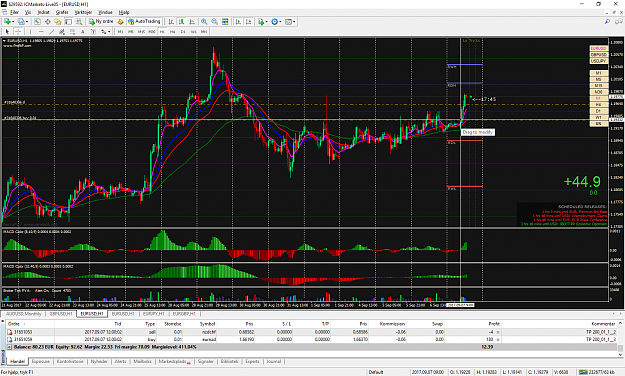The width and height of the screenshot is (625, 376).
Task: Switch to line chart icon
Action: pyautogui.click(x=192, y=22)
